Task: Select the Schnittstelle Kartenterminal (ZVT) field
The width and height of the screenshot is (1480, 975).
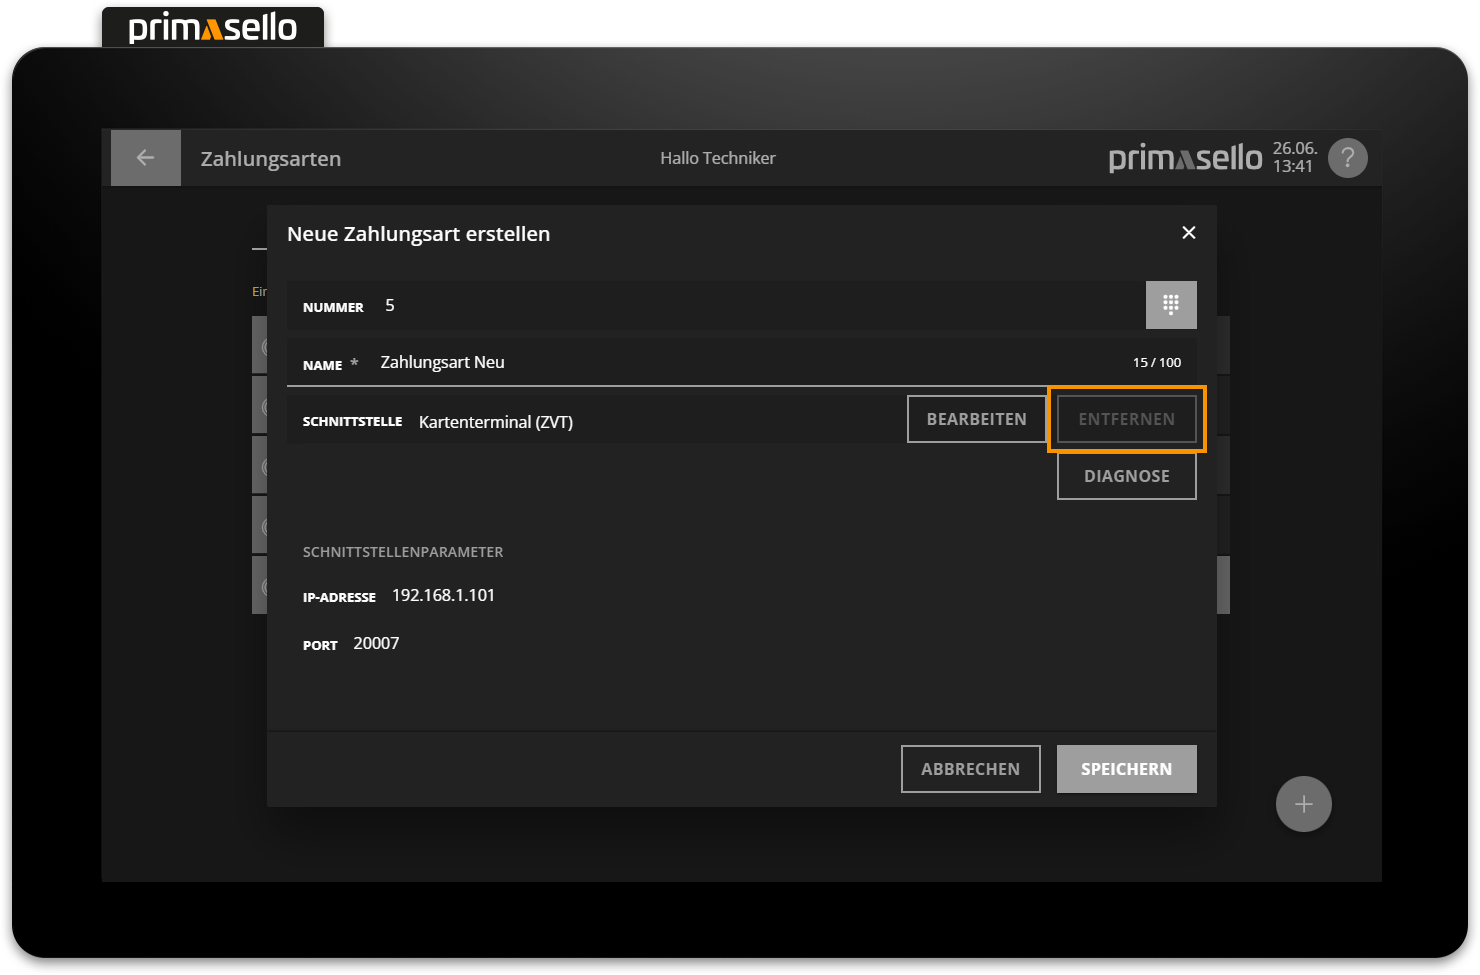Action: [x=600, y=421]
